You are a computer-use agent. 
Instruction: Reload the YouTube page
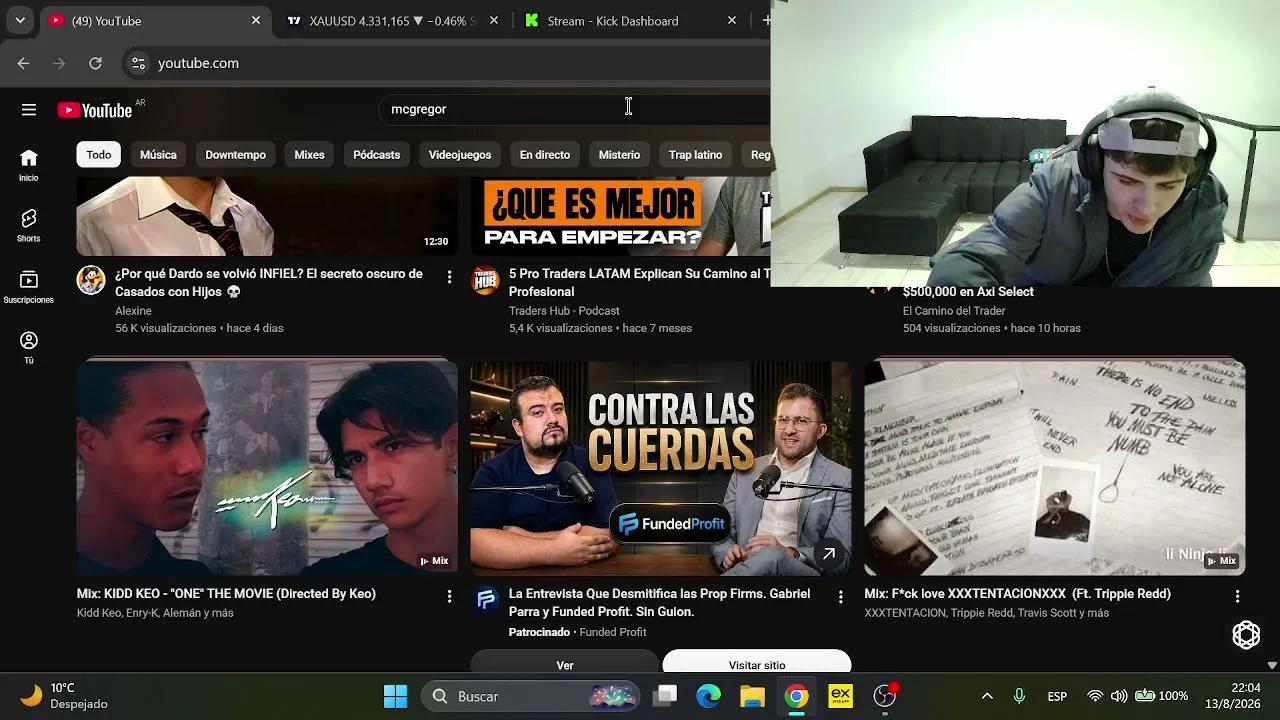point(95,63)
